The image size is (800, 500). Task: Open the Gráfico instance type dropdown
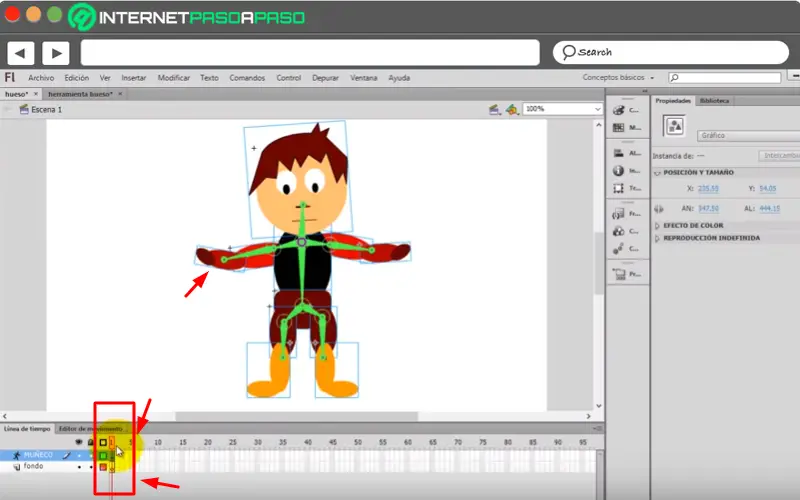[748, 136]
